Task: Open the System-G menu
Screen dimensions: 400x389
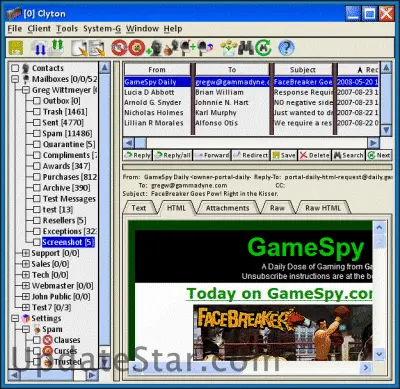Action: click(x=102, y=29)
